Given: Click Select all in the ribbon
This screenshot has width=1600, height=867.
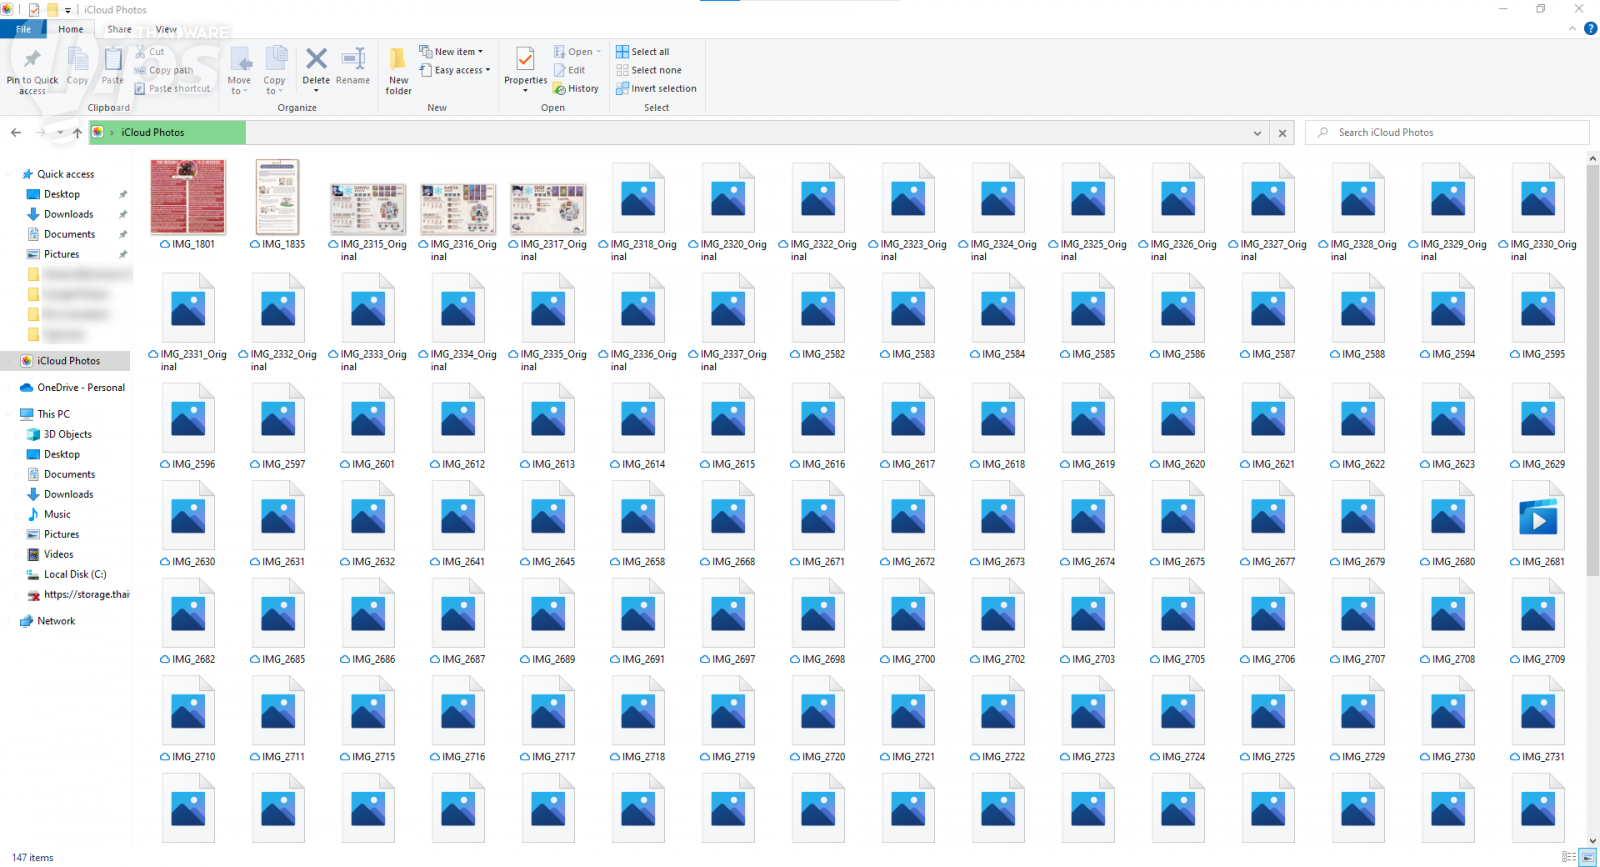Looking at the screenshot, I should 643,52.
